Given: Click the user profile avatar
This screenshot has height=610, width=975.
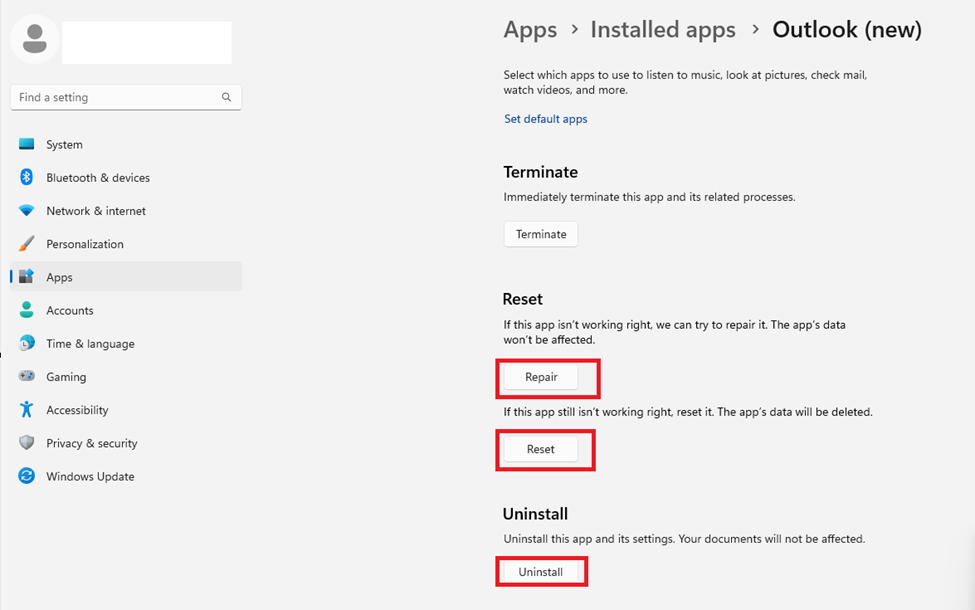Looking at the screenshot, I should [35, 39].
